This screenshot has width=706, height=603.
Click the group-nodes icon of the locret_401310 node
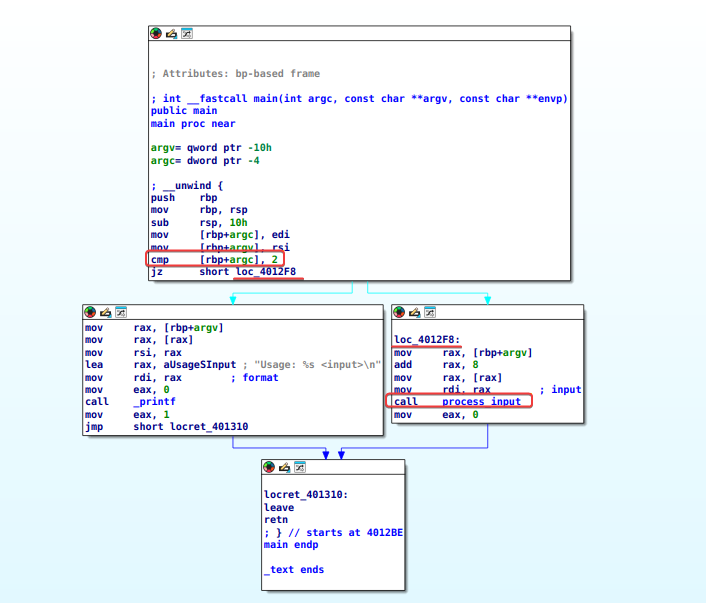pyautogui.click(x=300, y=467)
